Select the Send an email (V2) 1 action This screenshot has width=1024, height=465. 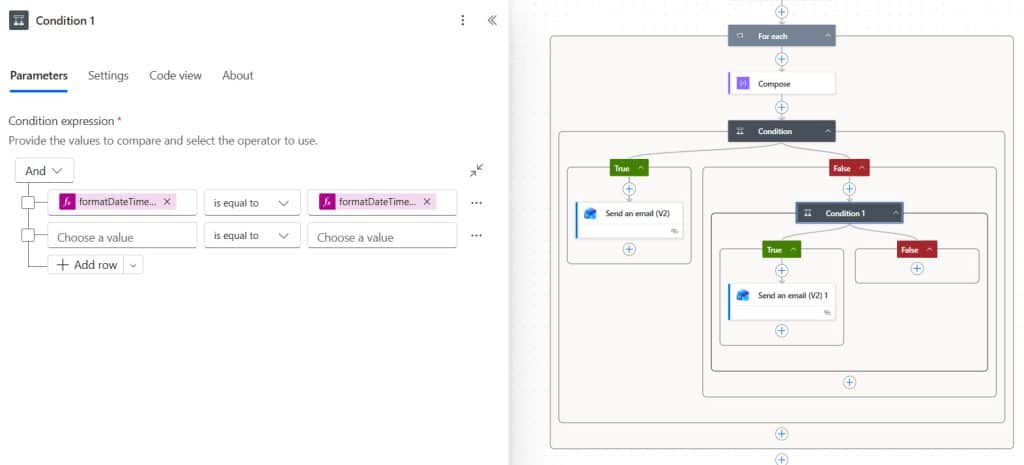point(781,302)
